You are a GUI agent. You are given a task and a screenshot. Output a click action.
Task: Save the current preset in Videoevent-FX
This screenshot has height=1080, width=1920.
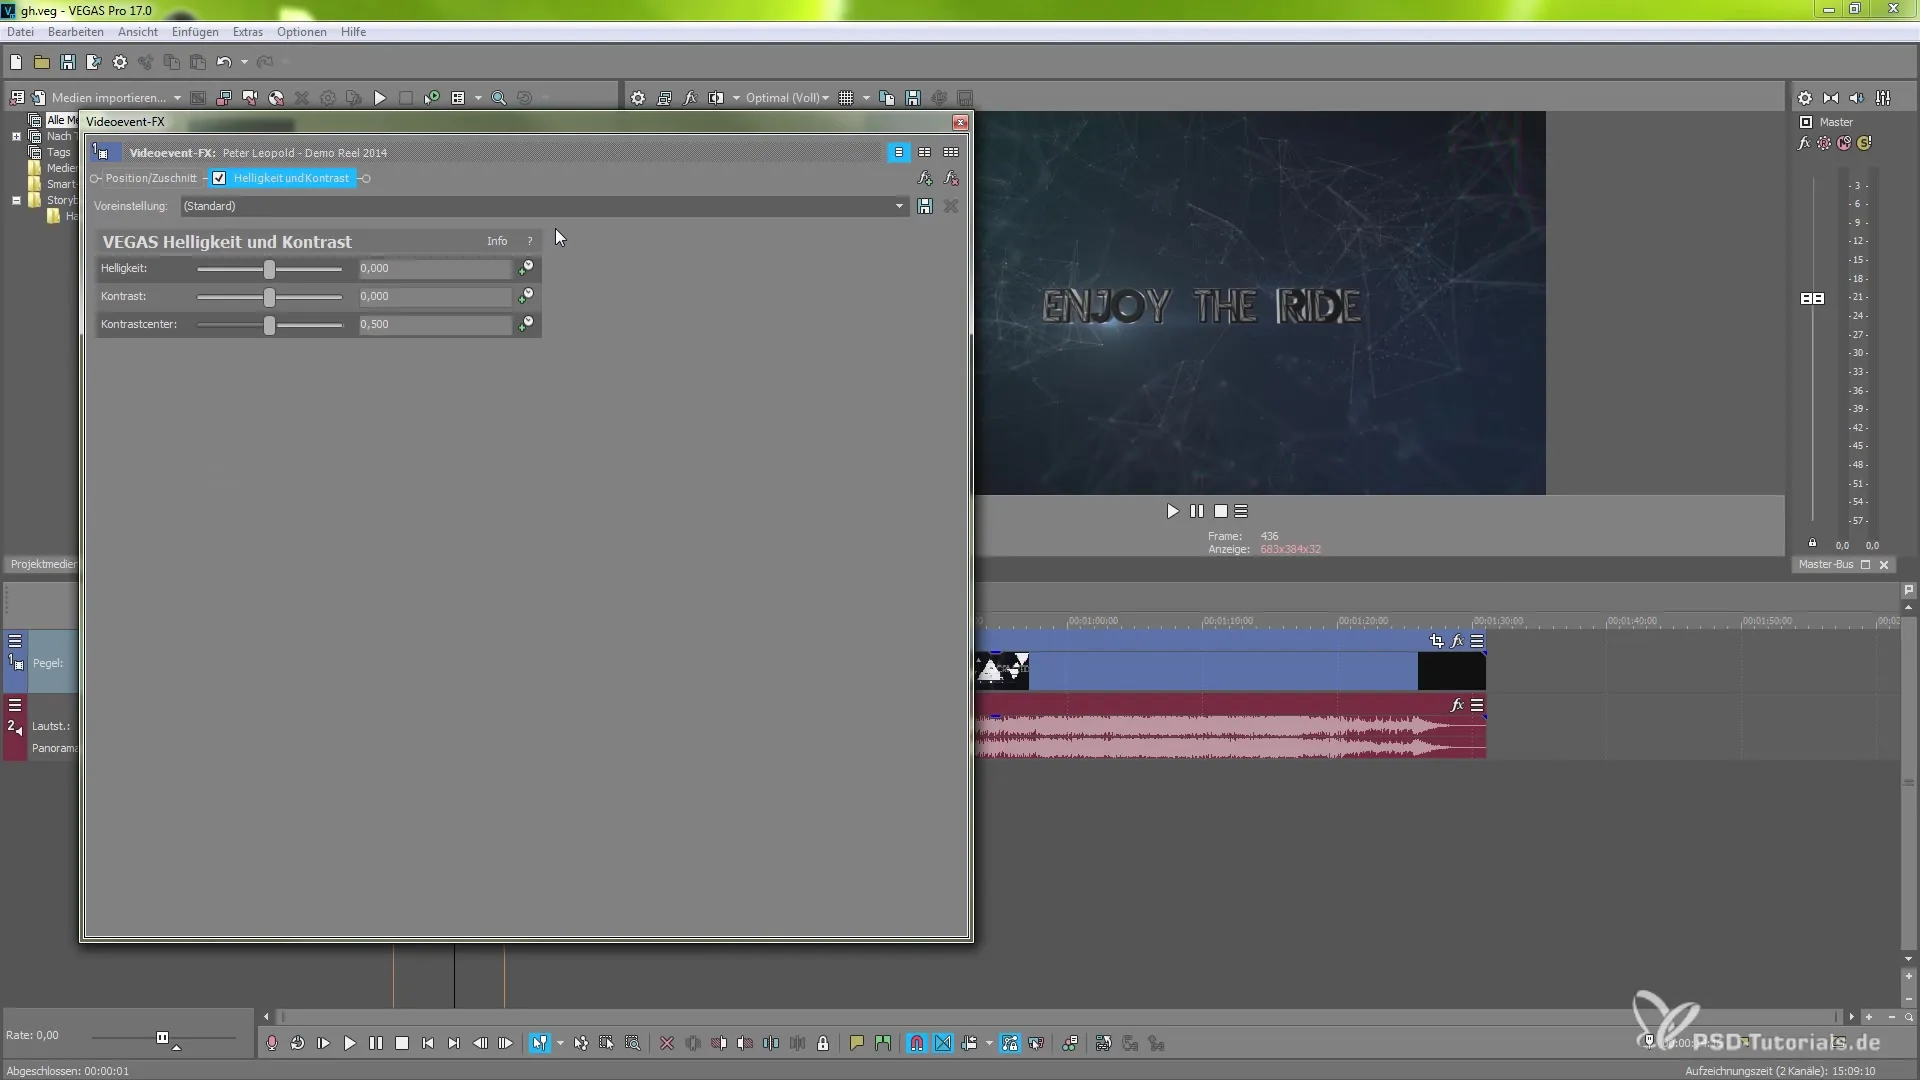point(925,206)
